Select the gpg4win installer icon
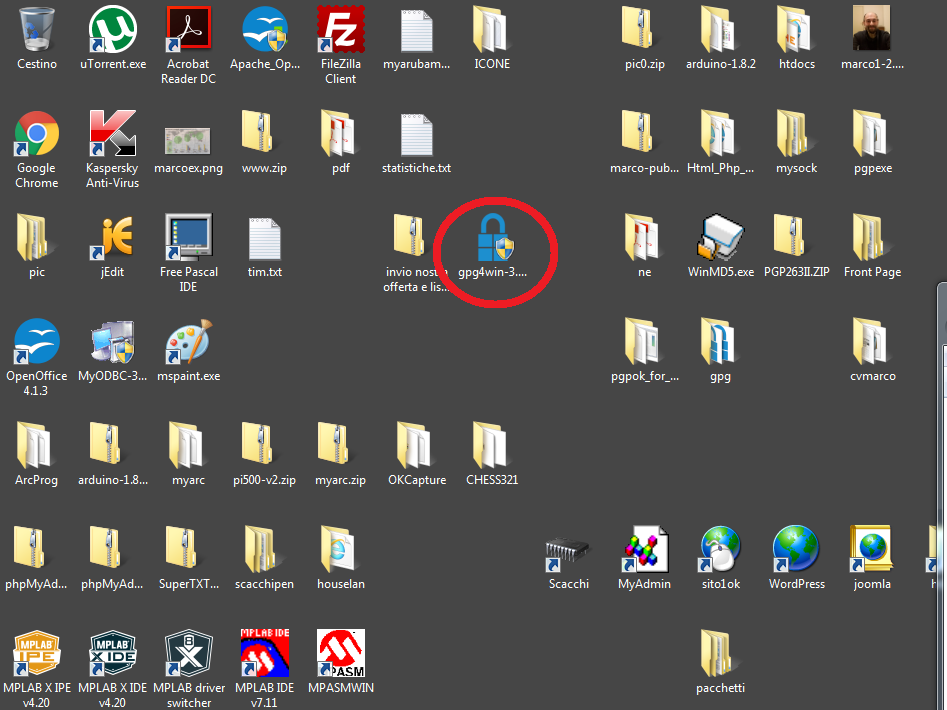 (x=492, y=238)
